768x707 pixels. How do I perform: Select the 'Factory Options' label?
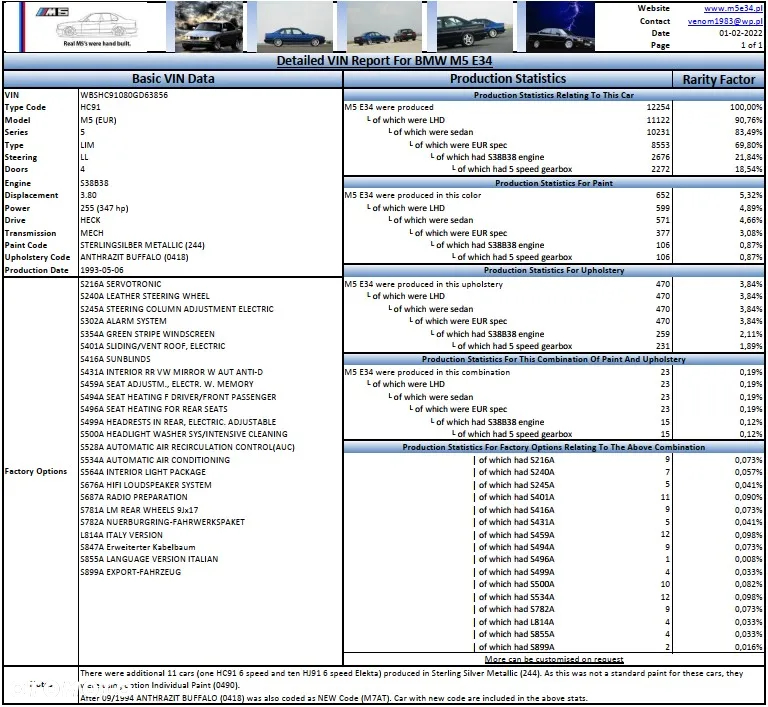coord(36,471)
